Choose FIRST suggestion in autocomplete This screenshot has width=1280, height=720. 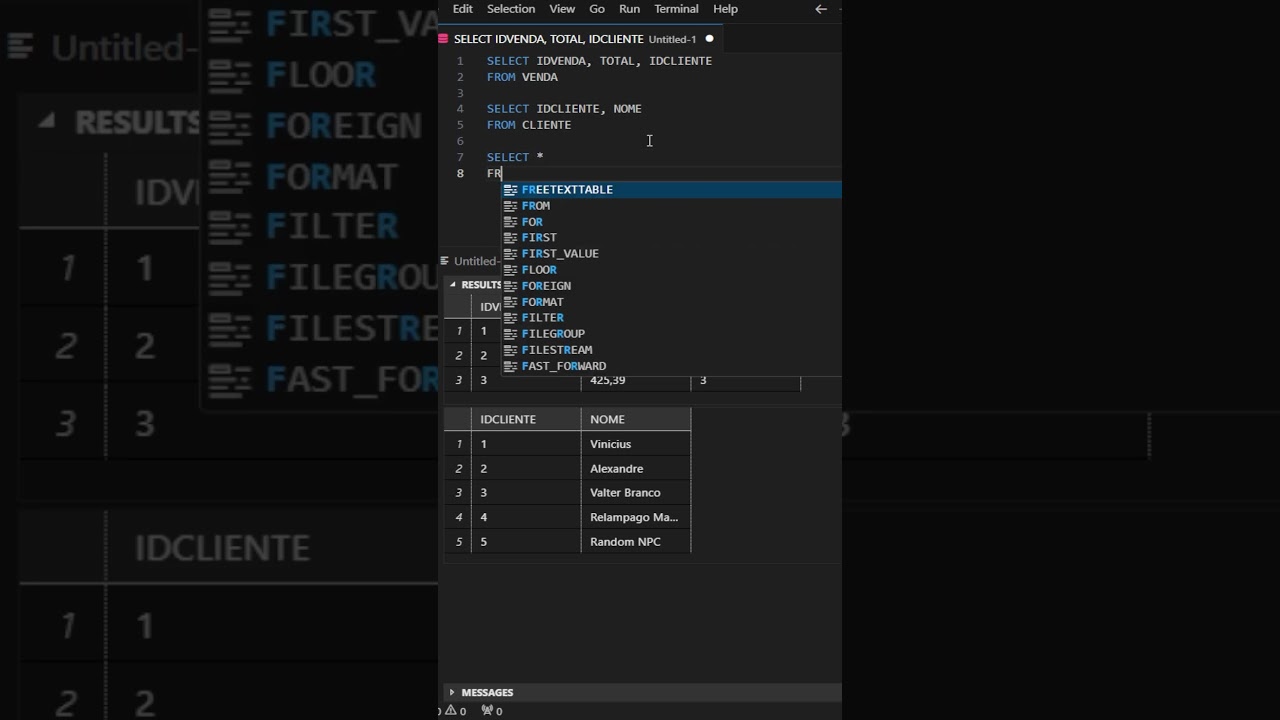click(x=671, y=238)
